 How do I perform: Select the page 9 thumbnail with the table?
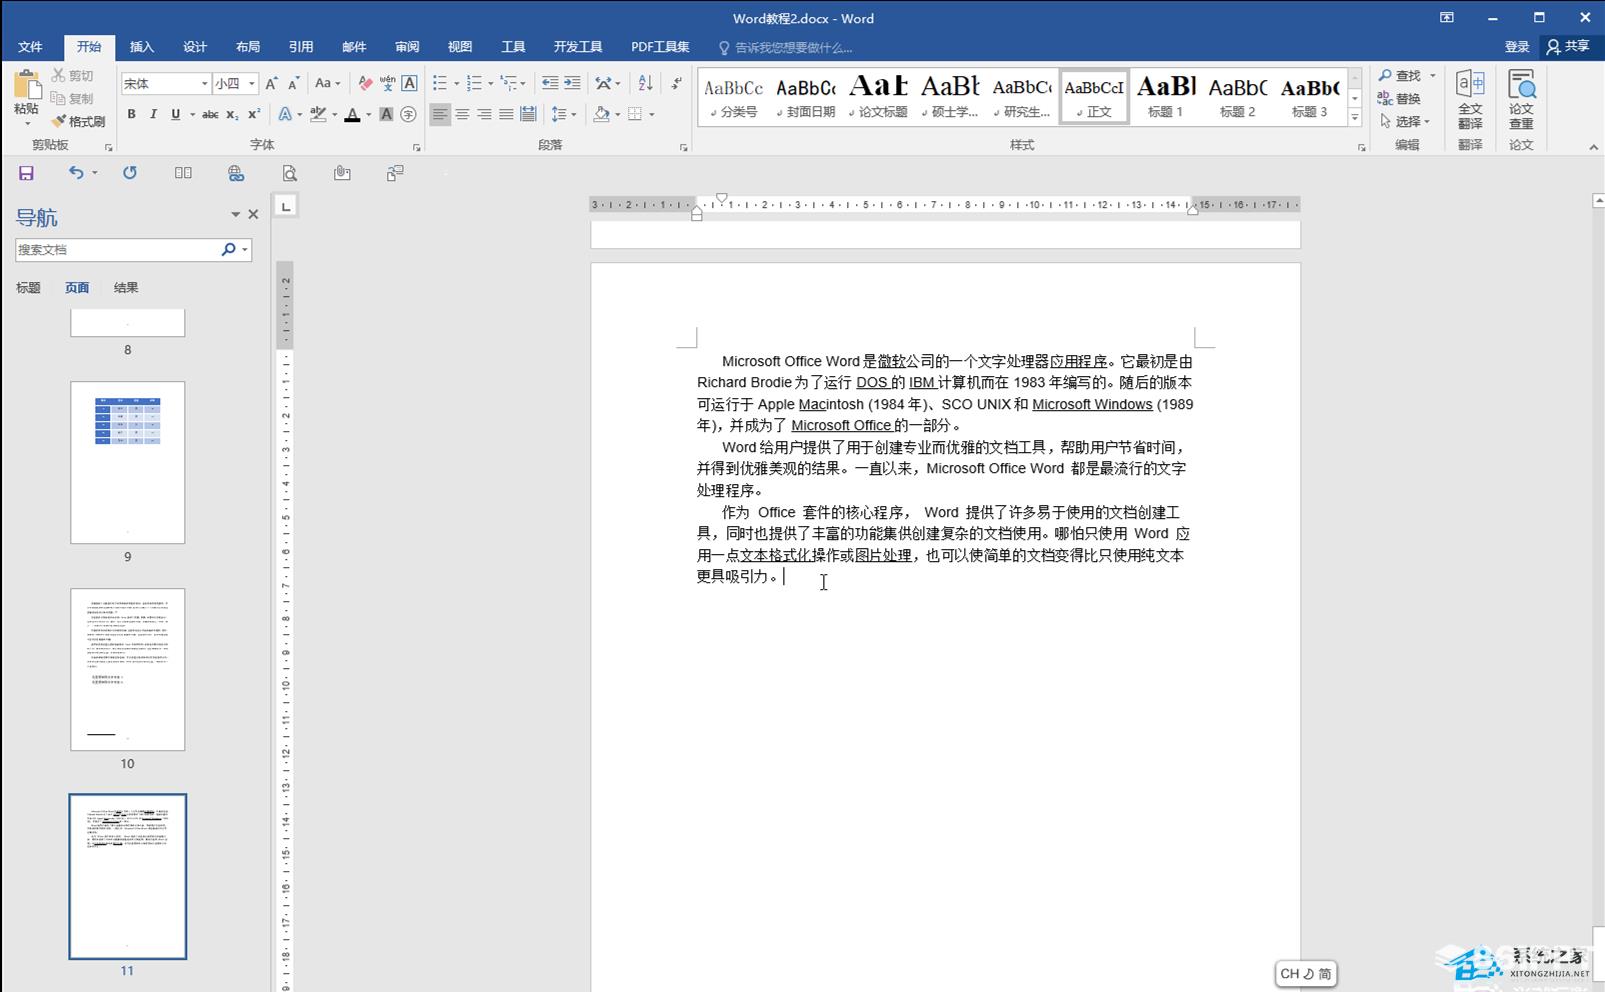(127, 462)
